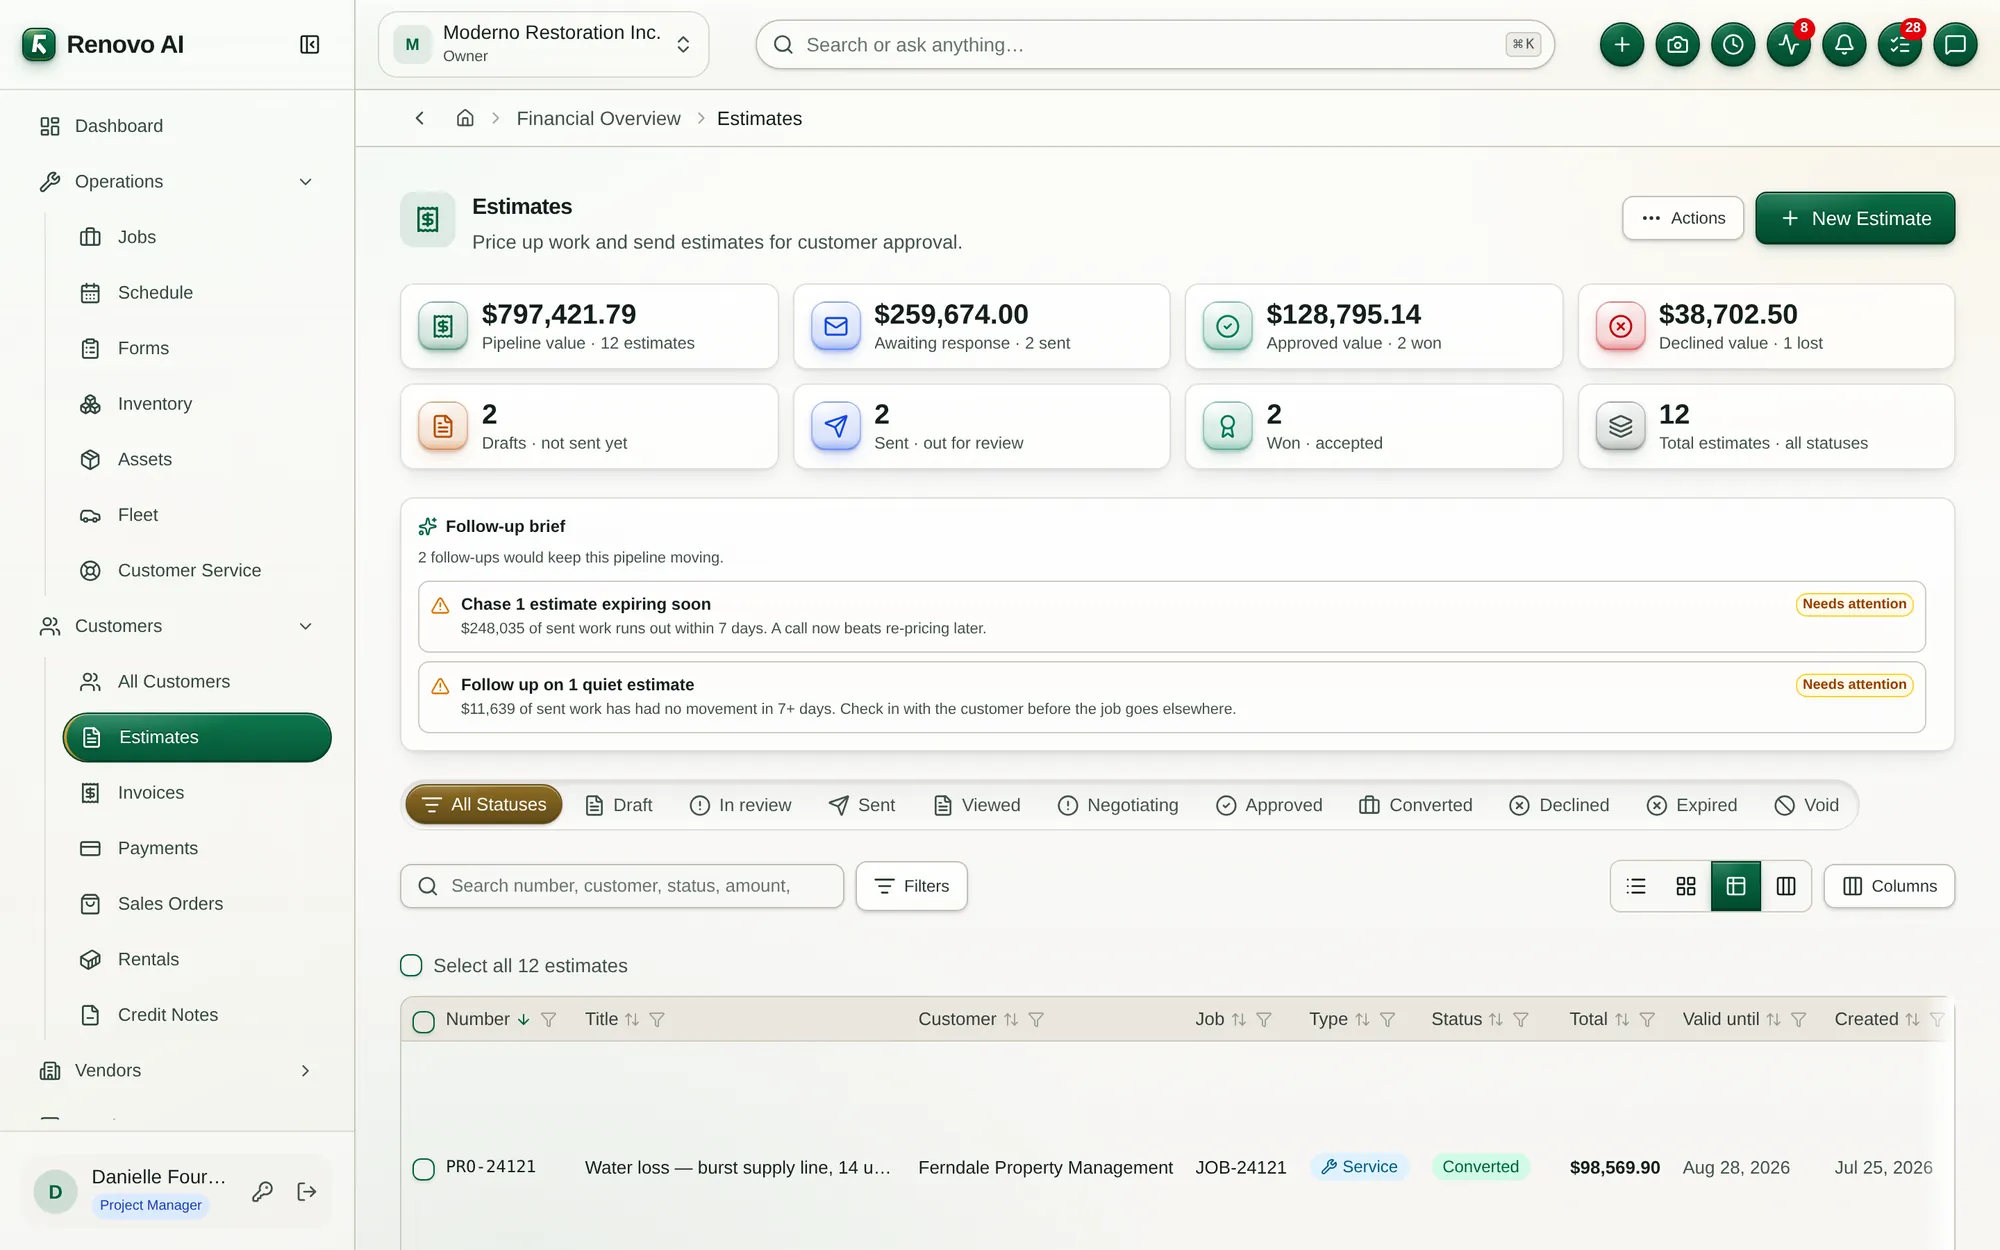The width and height of the screenshot is (2000, 1250).
Task: Open the Moderno Restoration Inc. company switcher
Action: pos(543,45)
